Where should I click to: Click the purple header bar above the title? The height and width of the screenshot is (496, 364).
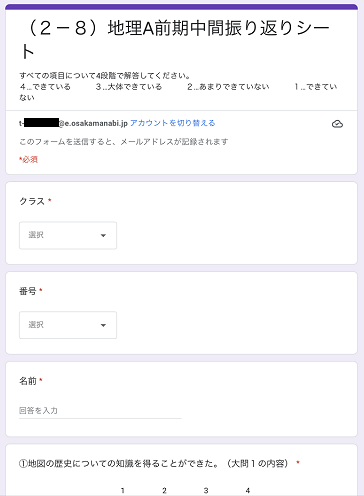[x=182, y=7]
